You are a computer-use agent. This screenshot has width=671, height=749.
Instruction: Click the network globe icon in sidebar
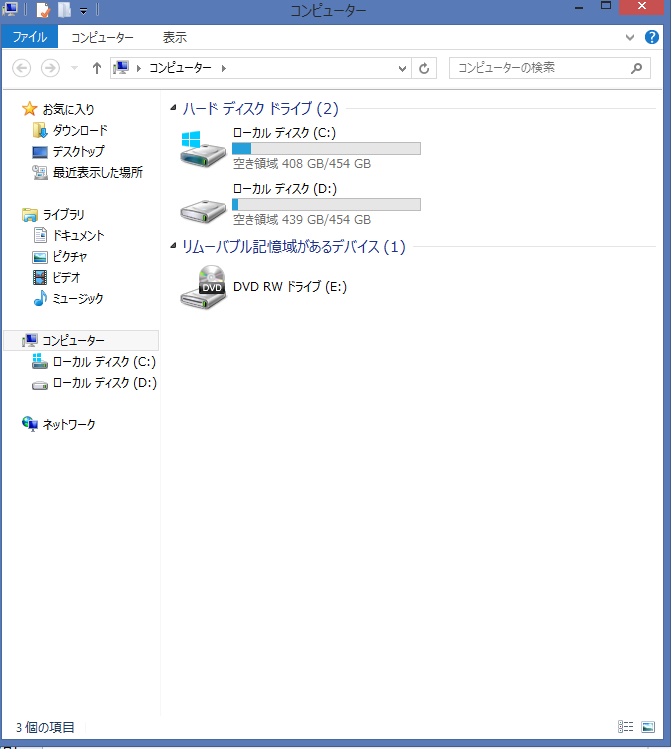click(x=30, y=424)
